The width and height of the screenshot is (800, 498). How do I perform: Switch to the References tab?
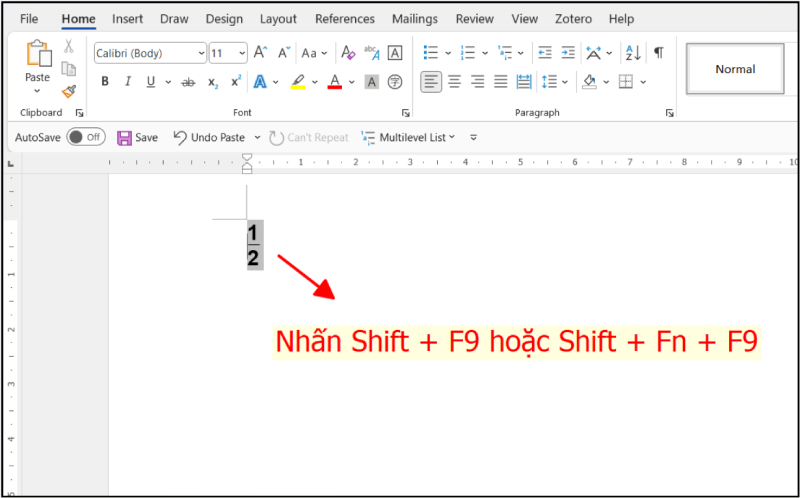tap(345, 19)
